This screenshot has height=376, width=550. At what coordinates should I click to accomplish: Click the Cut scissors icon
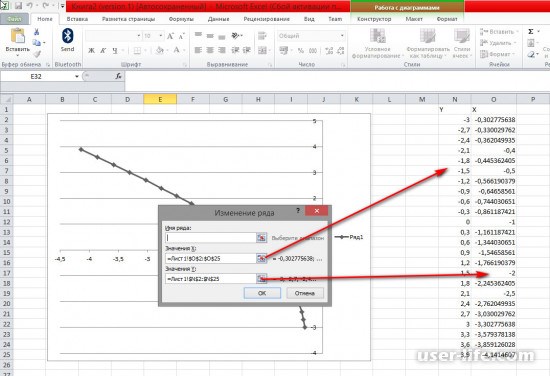tap(36, 32)
